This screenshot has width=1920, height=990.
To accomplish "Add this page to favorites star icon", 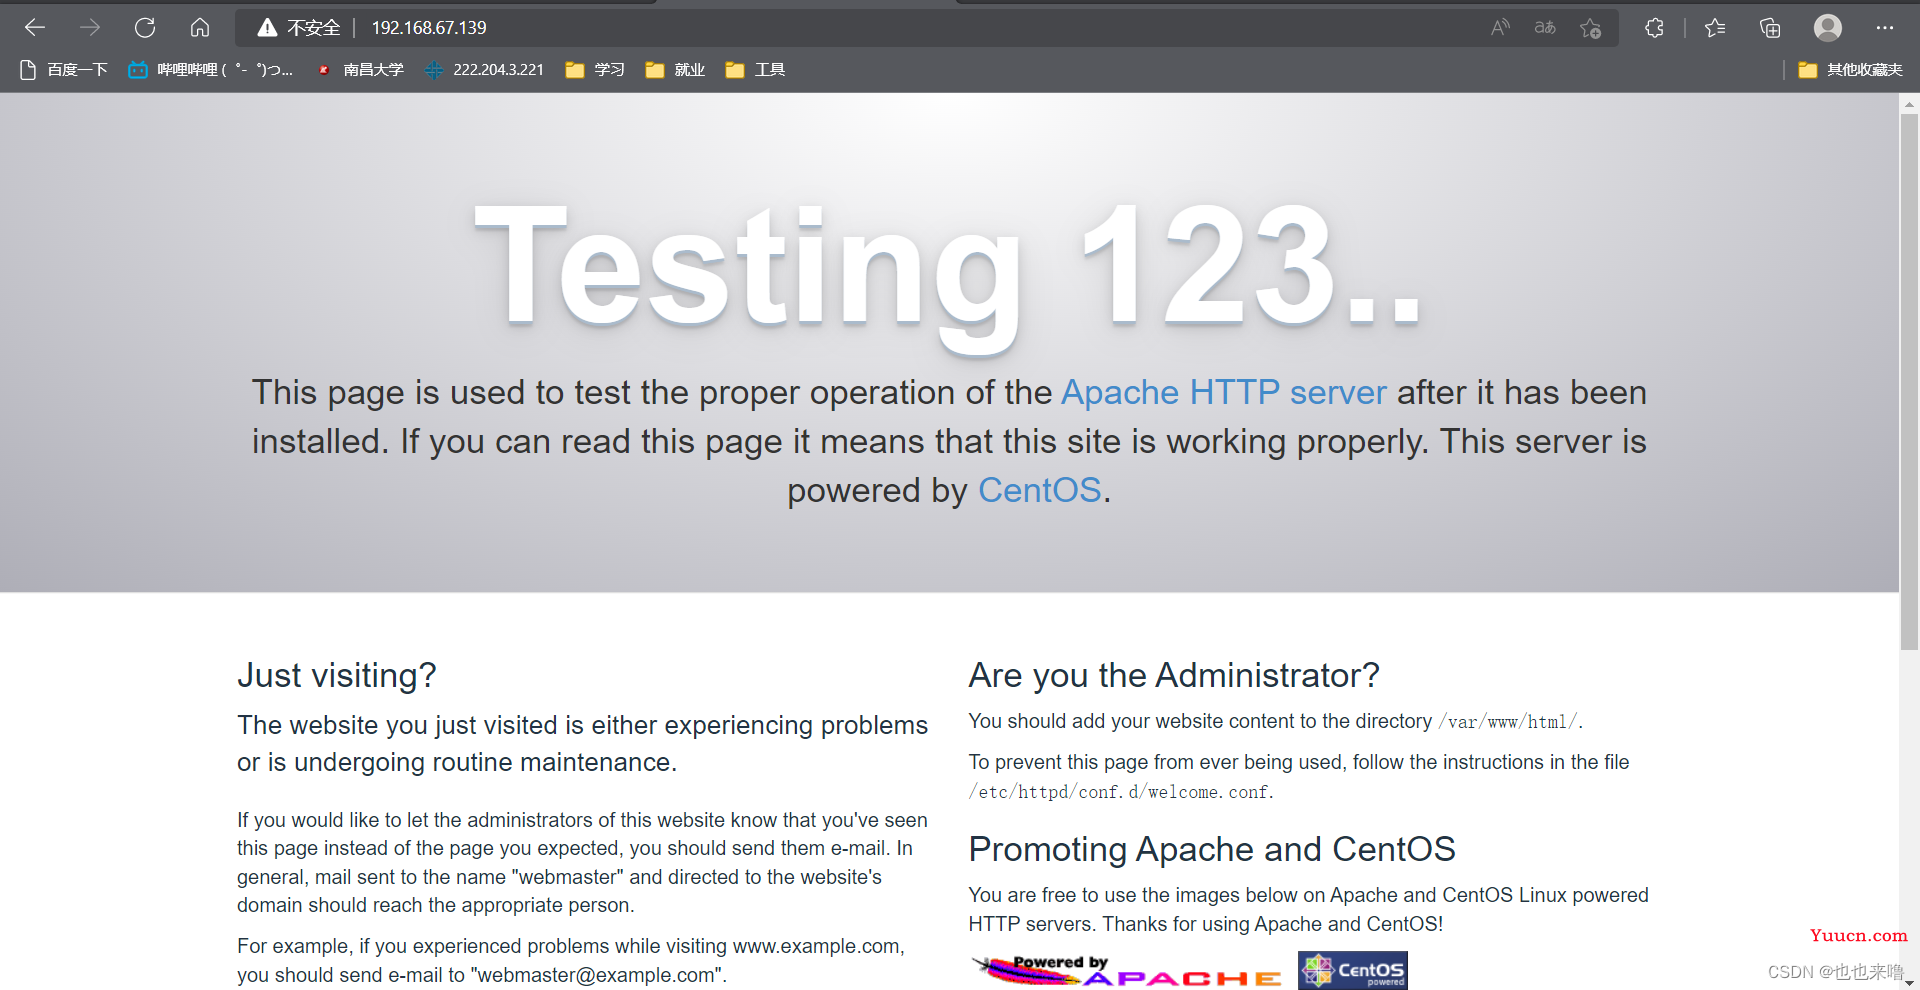I will 1591,28.
